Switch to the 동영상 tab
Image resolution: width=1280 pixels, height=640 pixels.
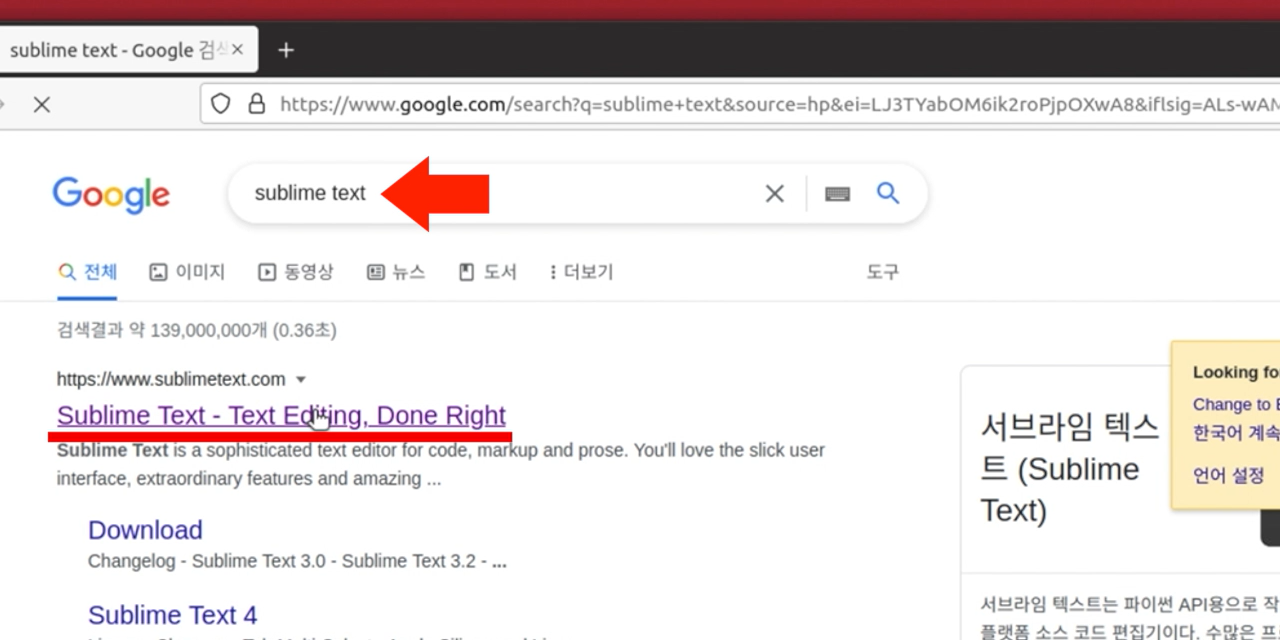[x=296, y=272]
